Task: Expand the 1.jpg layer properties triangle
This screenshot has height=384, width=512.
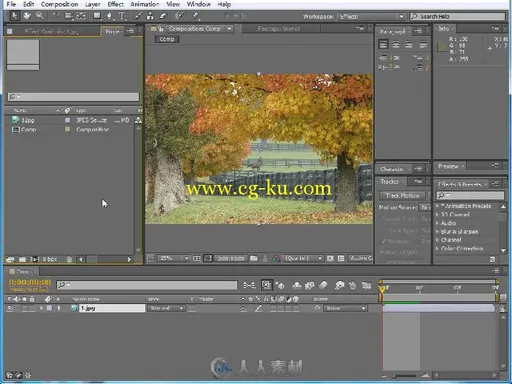Action: click(42, 308)
